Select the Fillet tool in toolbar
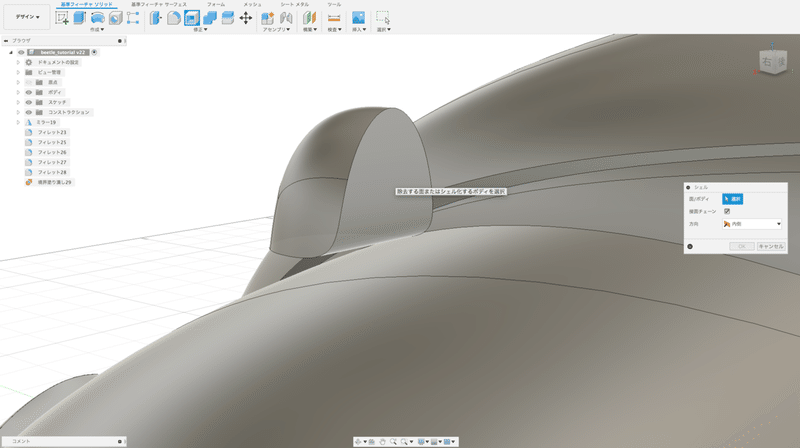The height and width of the screenshot is (448, 800). point(173,18)
